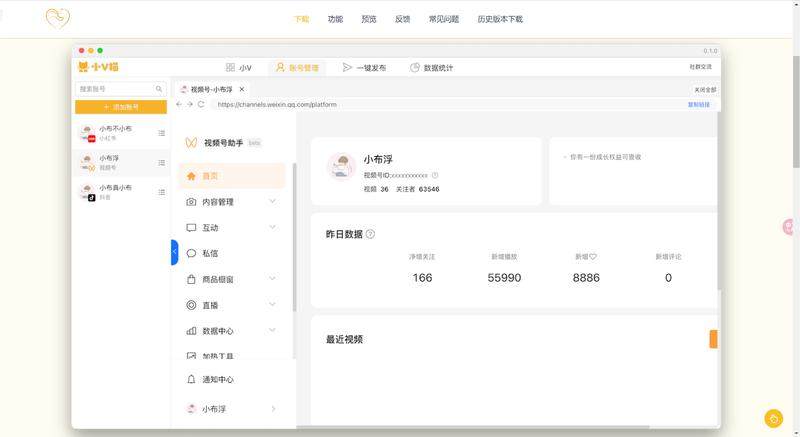
Task: Expand the 数据中心 dropdown
Action: click(x=272, y=331)
